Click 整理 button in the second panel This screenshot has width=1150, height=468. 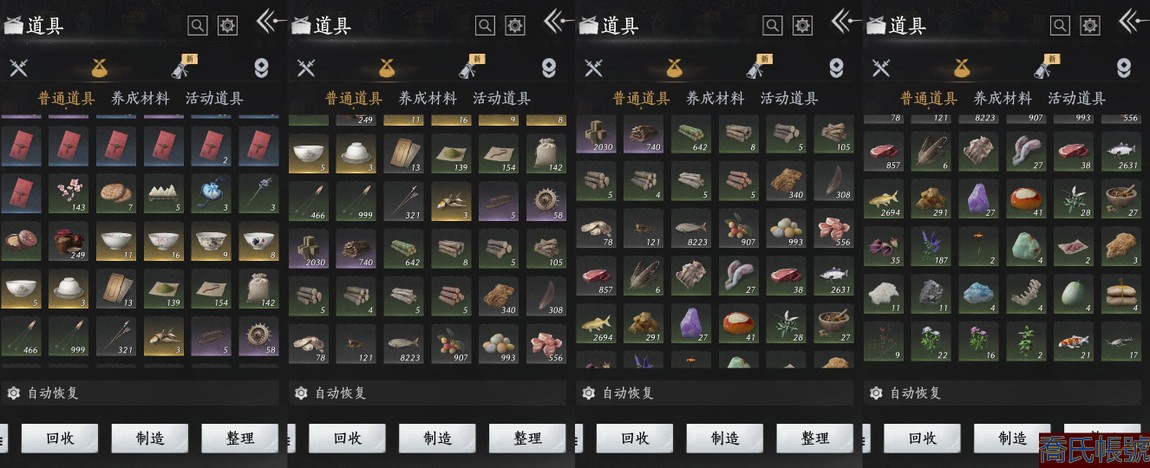point(527,439)
